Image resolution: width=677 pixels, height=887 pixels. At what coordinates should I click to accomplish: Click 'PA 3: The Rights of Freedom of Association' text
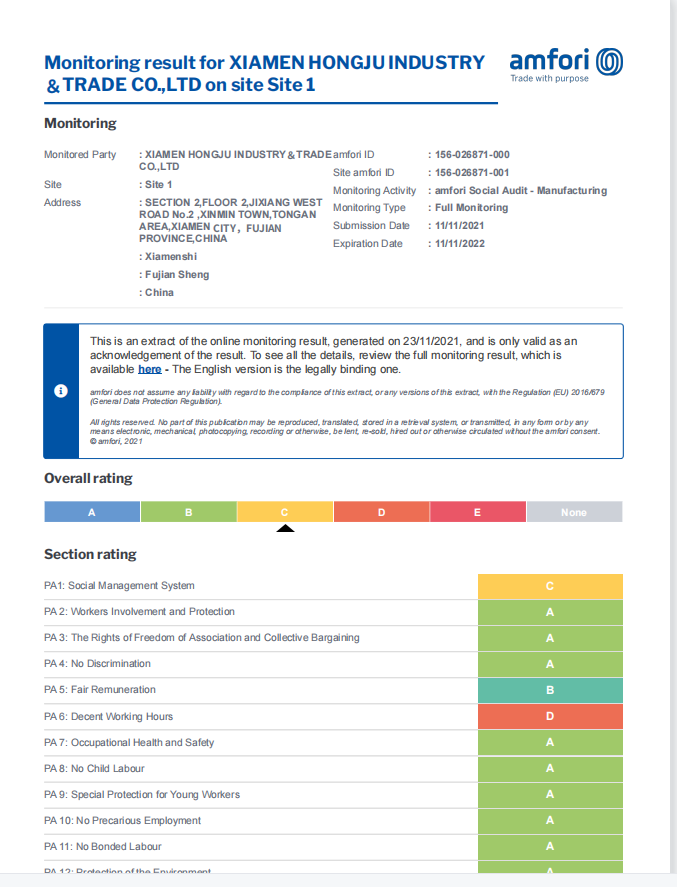202,638
